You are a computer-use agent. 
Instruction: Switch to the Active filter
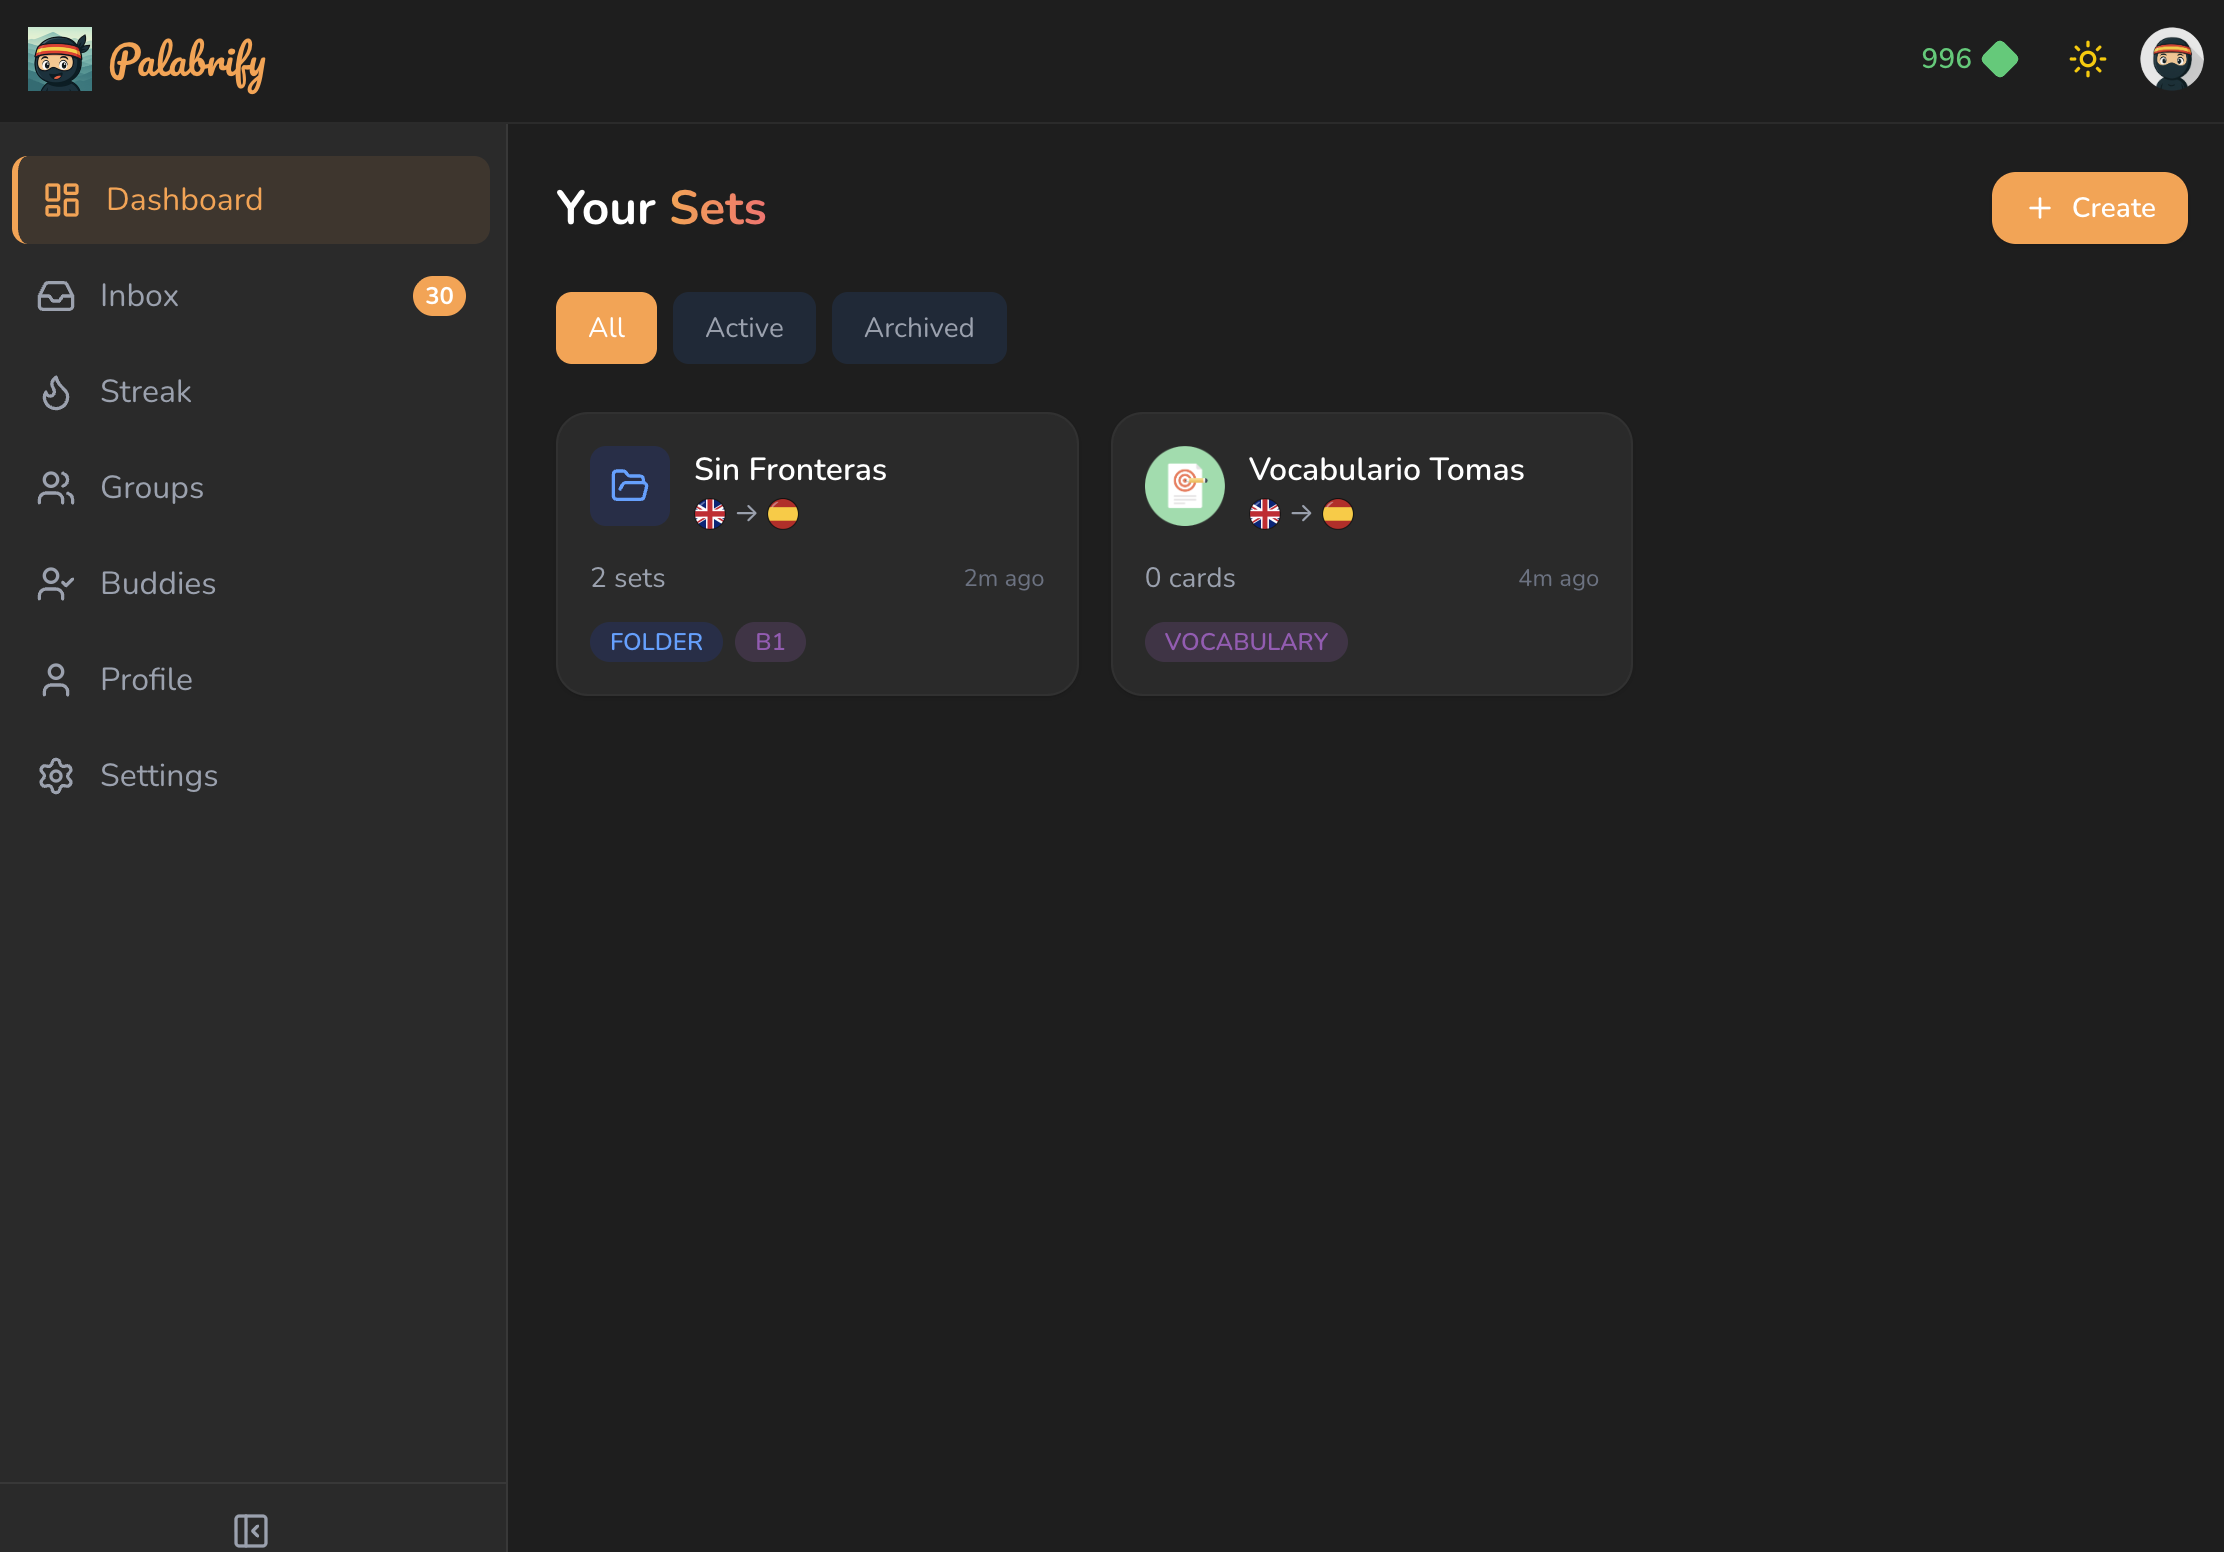point(744,328)
